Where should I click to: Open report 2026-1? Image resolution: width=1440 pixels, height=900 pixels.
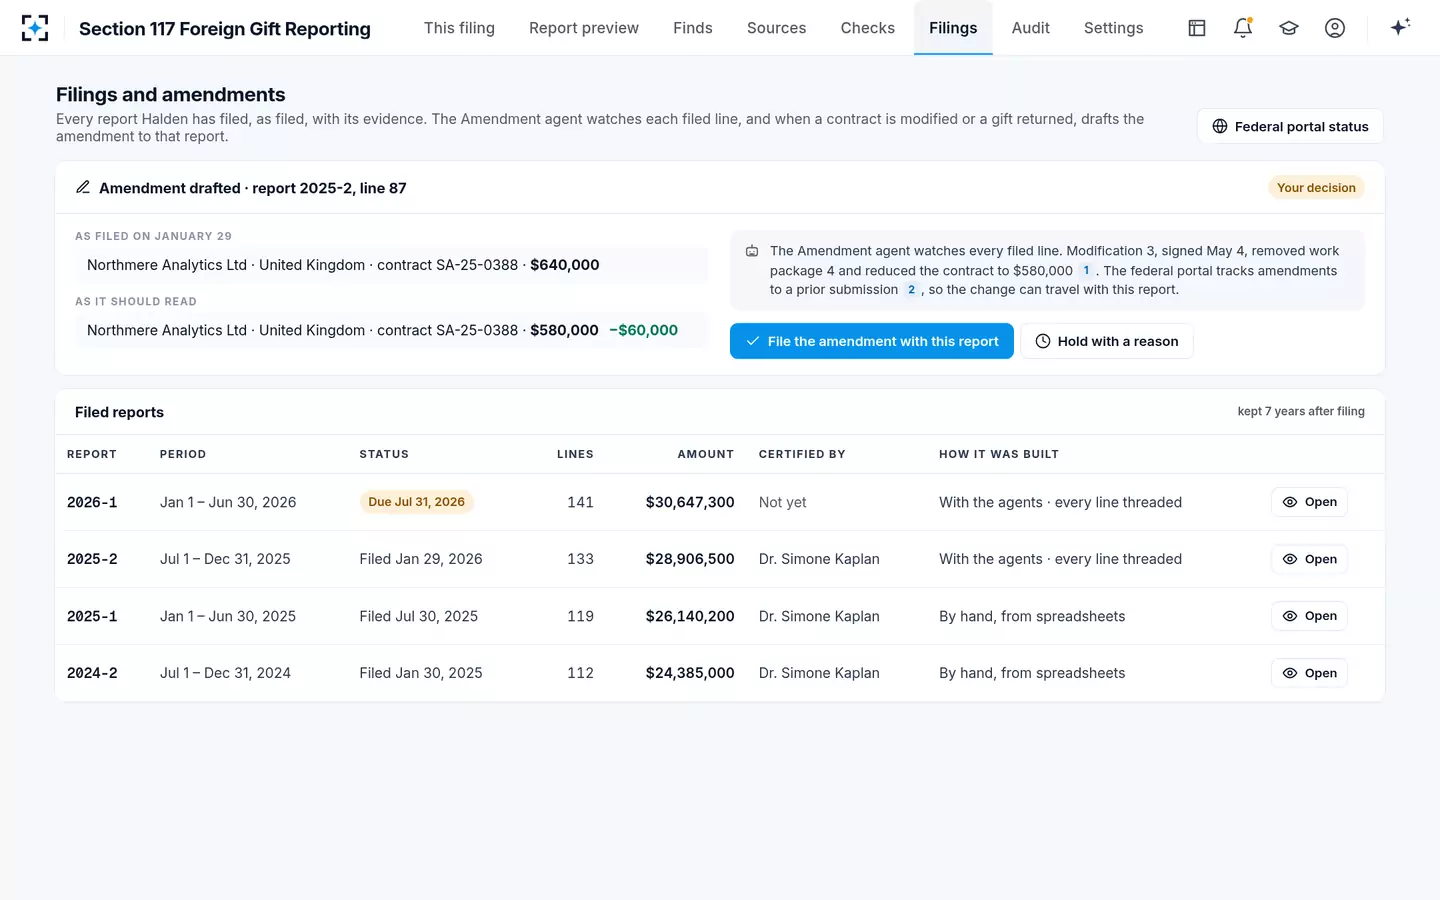click(x=1309, y=502)
